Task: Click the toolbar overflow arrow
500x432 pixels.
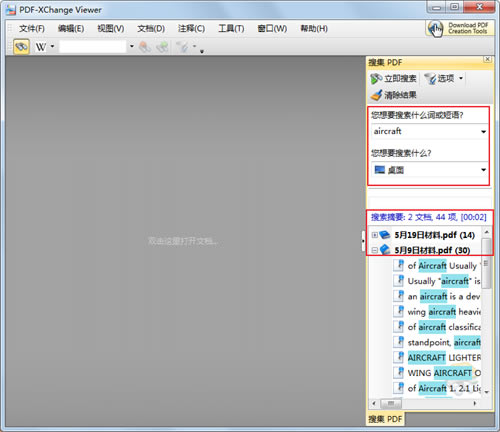Action: click(x=202, y=51)
